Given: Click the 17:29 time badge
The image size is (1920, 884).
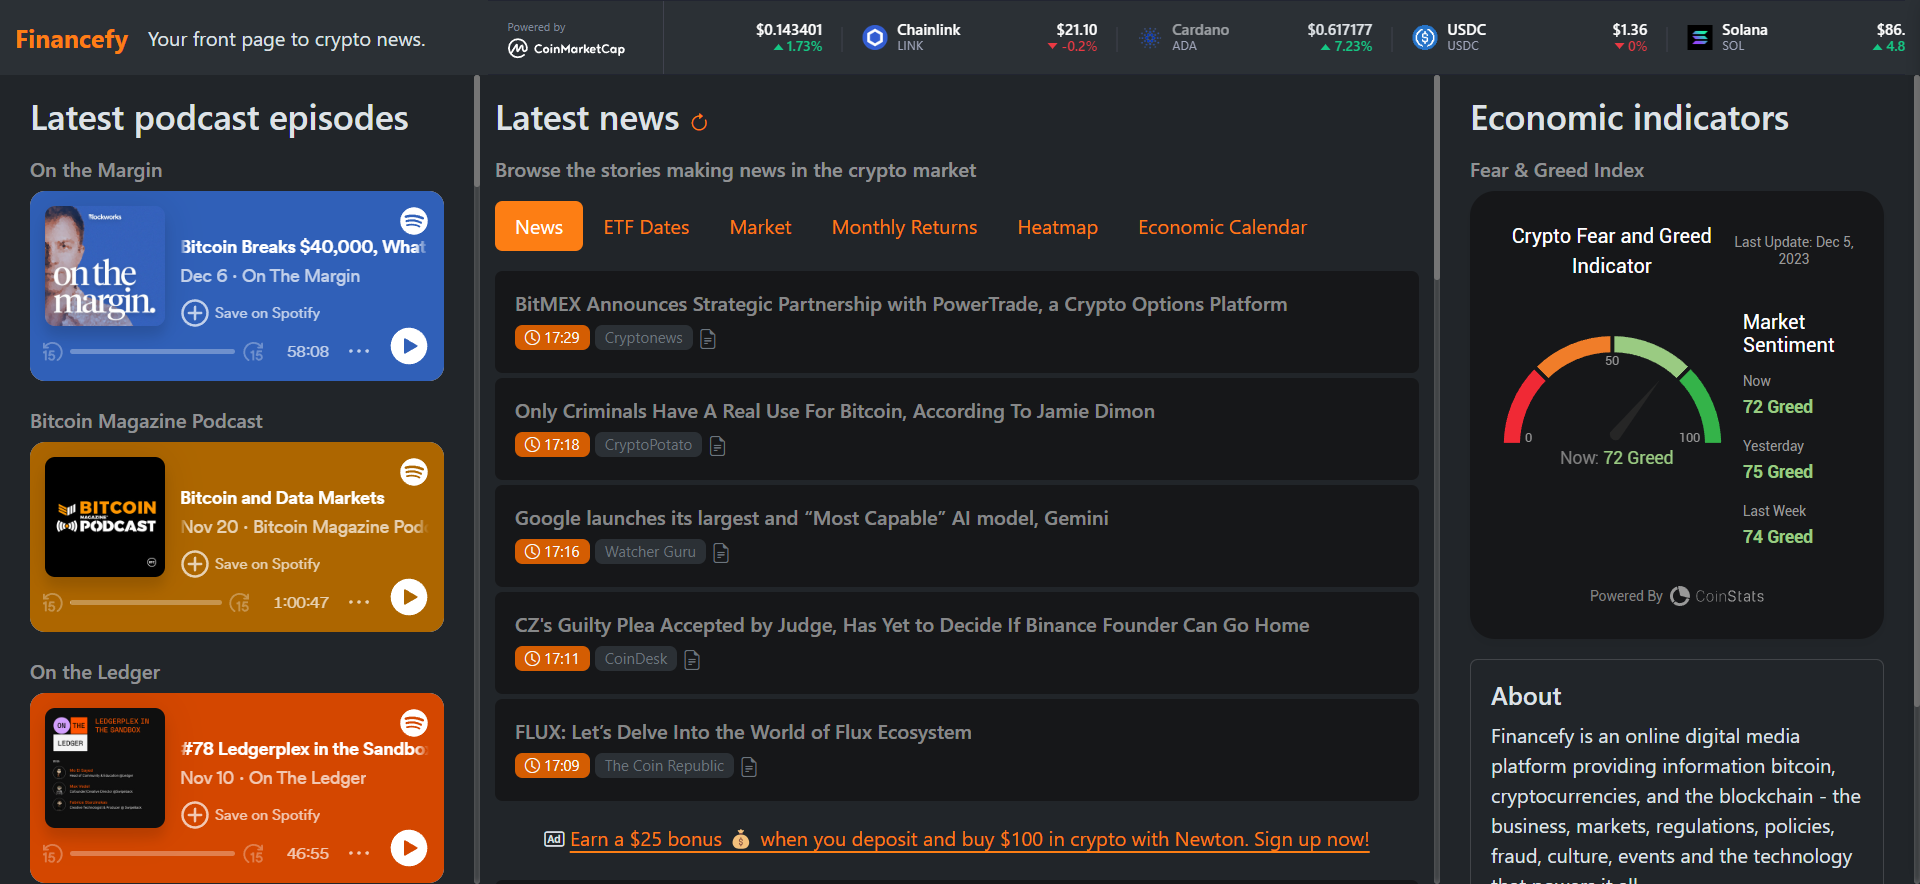Looking at the screenshot, I should 552,338.
